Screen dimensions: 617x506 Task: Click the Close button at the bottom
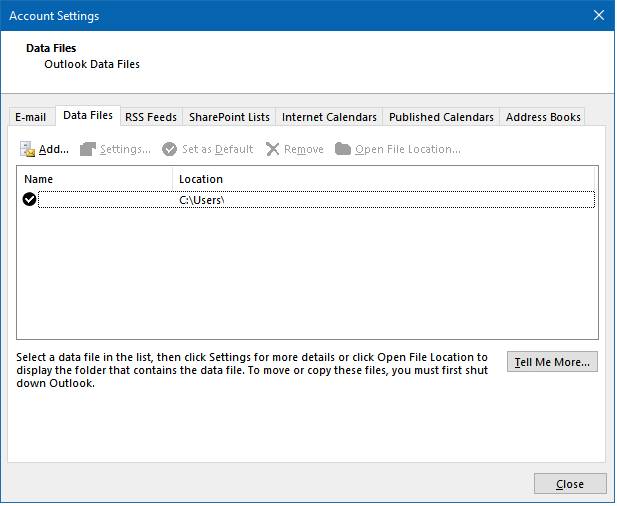click(570, 484)
